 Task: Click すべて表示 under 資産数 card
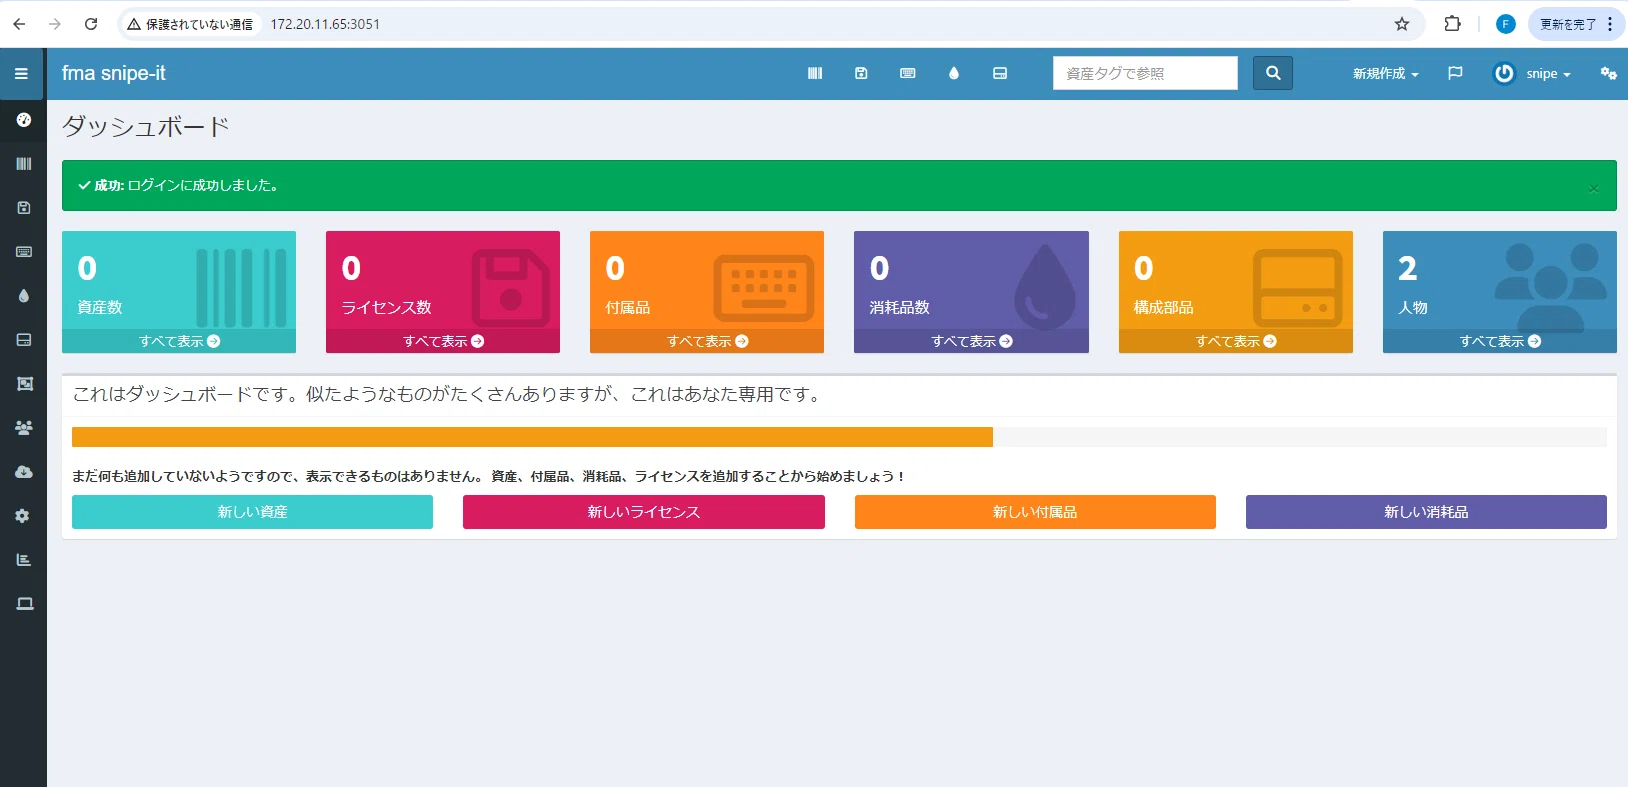179,341
